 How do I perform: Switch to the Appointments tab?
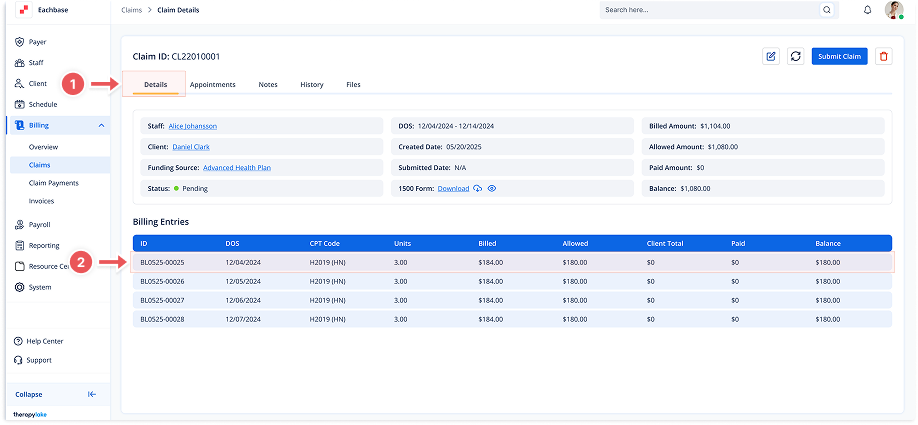coord(212,85)
